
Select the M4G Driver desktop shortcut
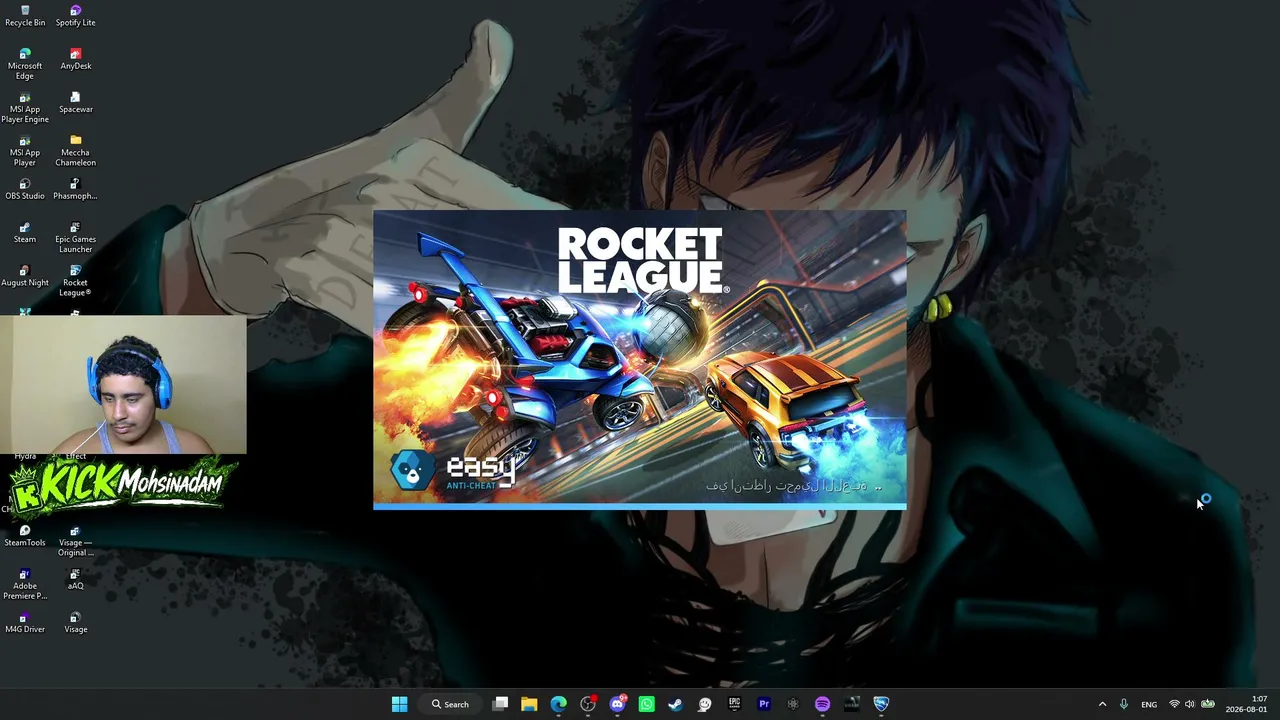25,623
